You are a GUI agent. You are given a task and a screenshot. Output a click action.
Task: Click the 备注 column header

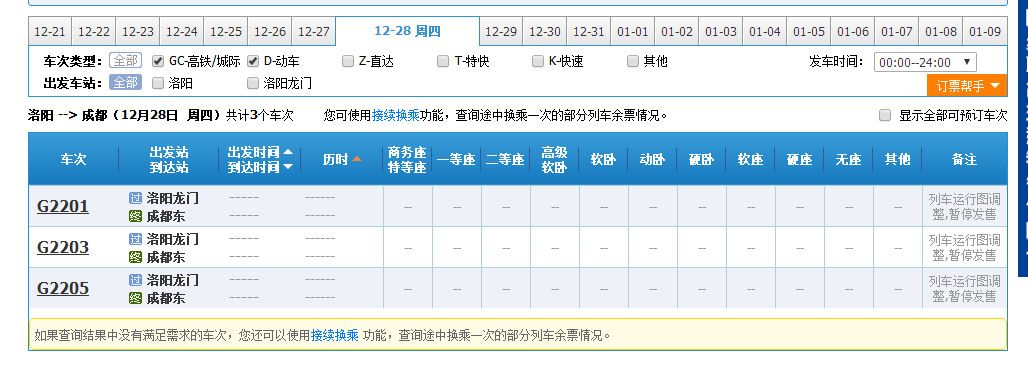point(964,159)
